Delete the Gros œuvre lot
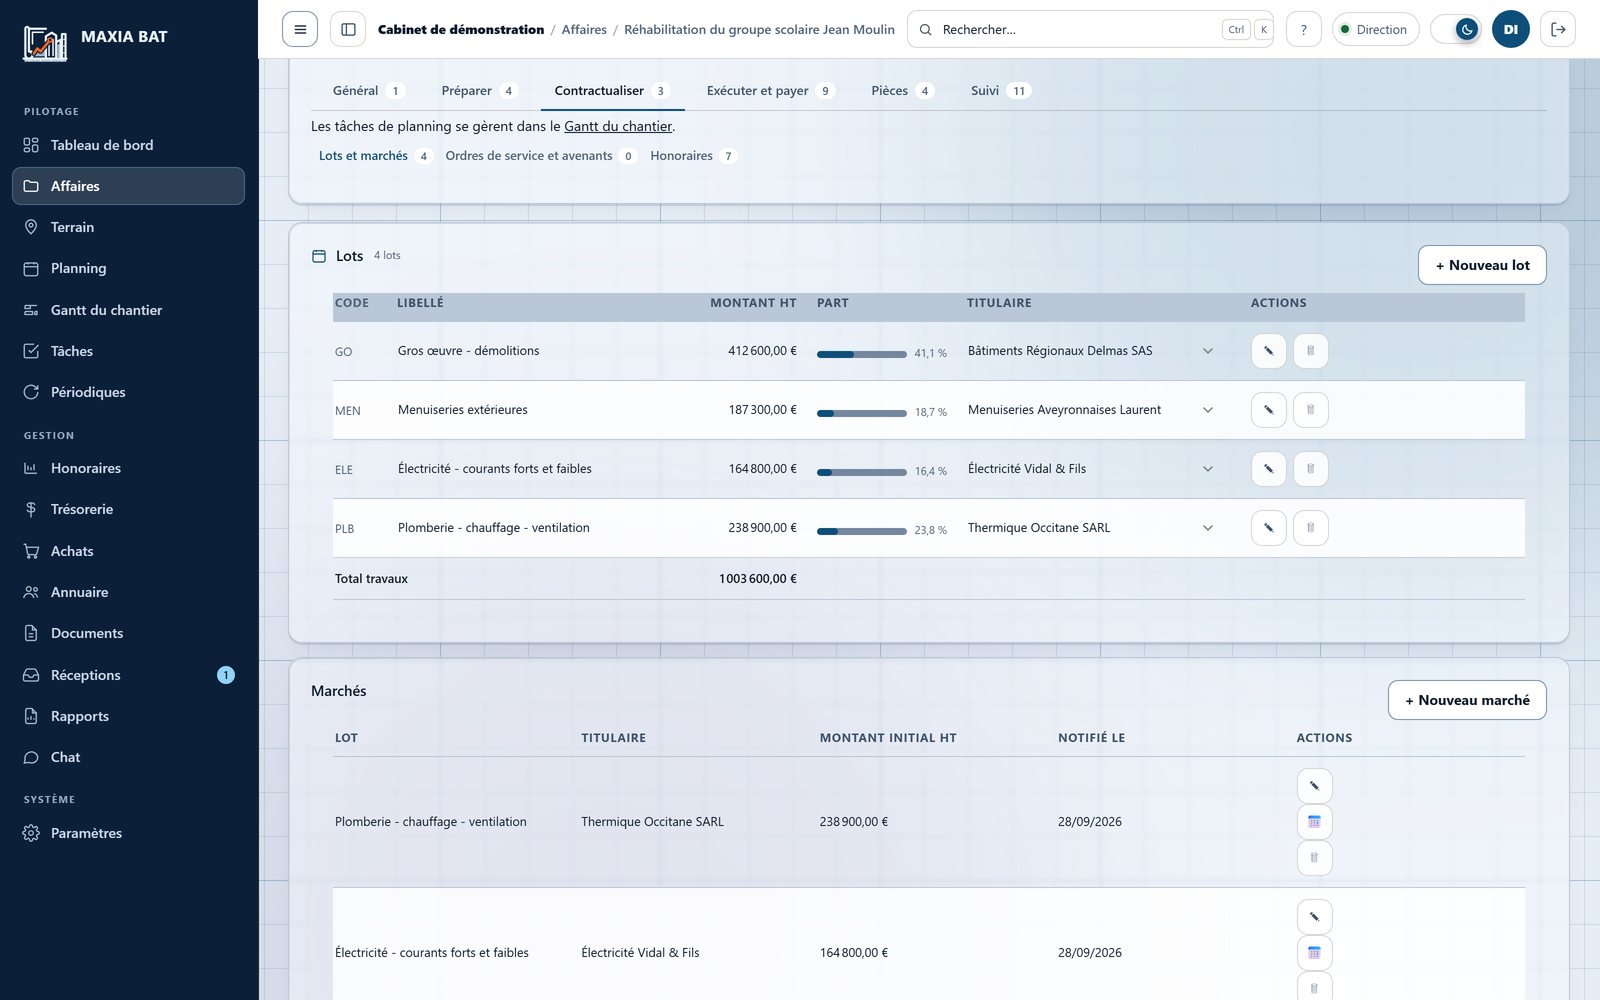 (1310, 351)
